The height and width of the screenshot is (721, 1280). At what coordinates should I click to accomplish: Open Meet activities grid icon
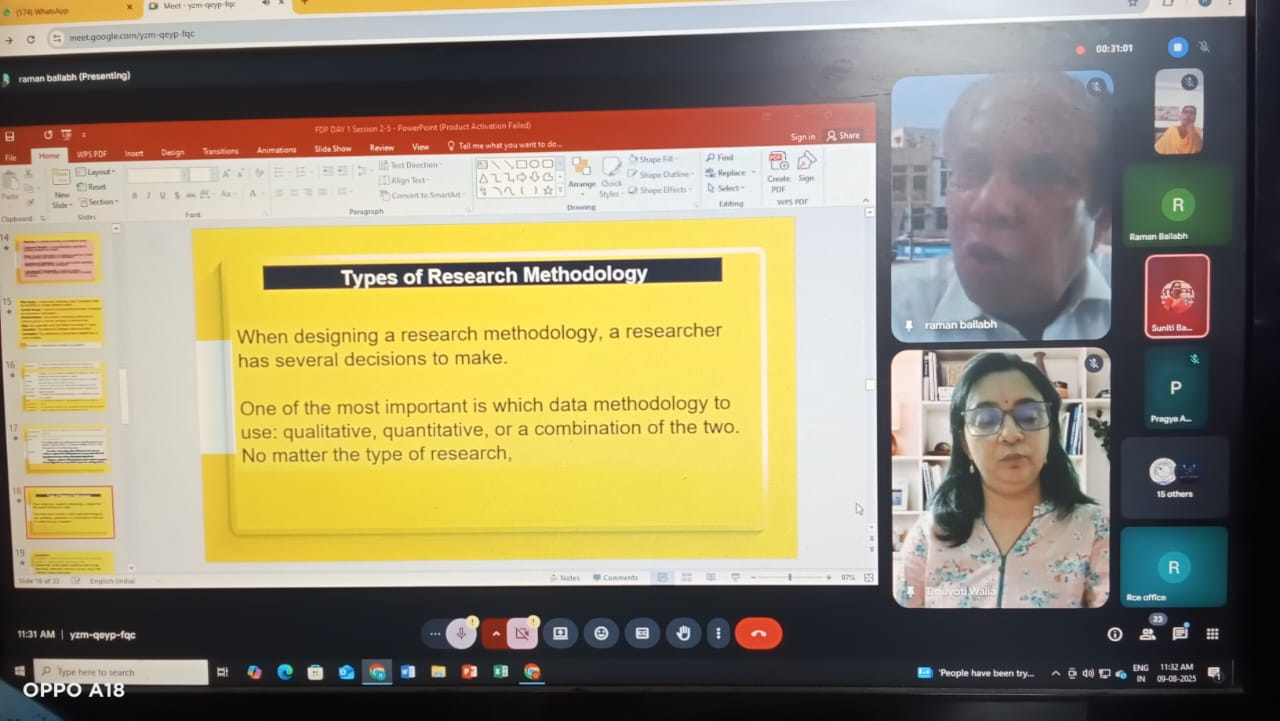click(1212, 634)
